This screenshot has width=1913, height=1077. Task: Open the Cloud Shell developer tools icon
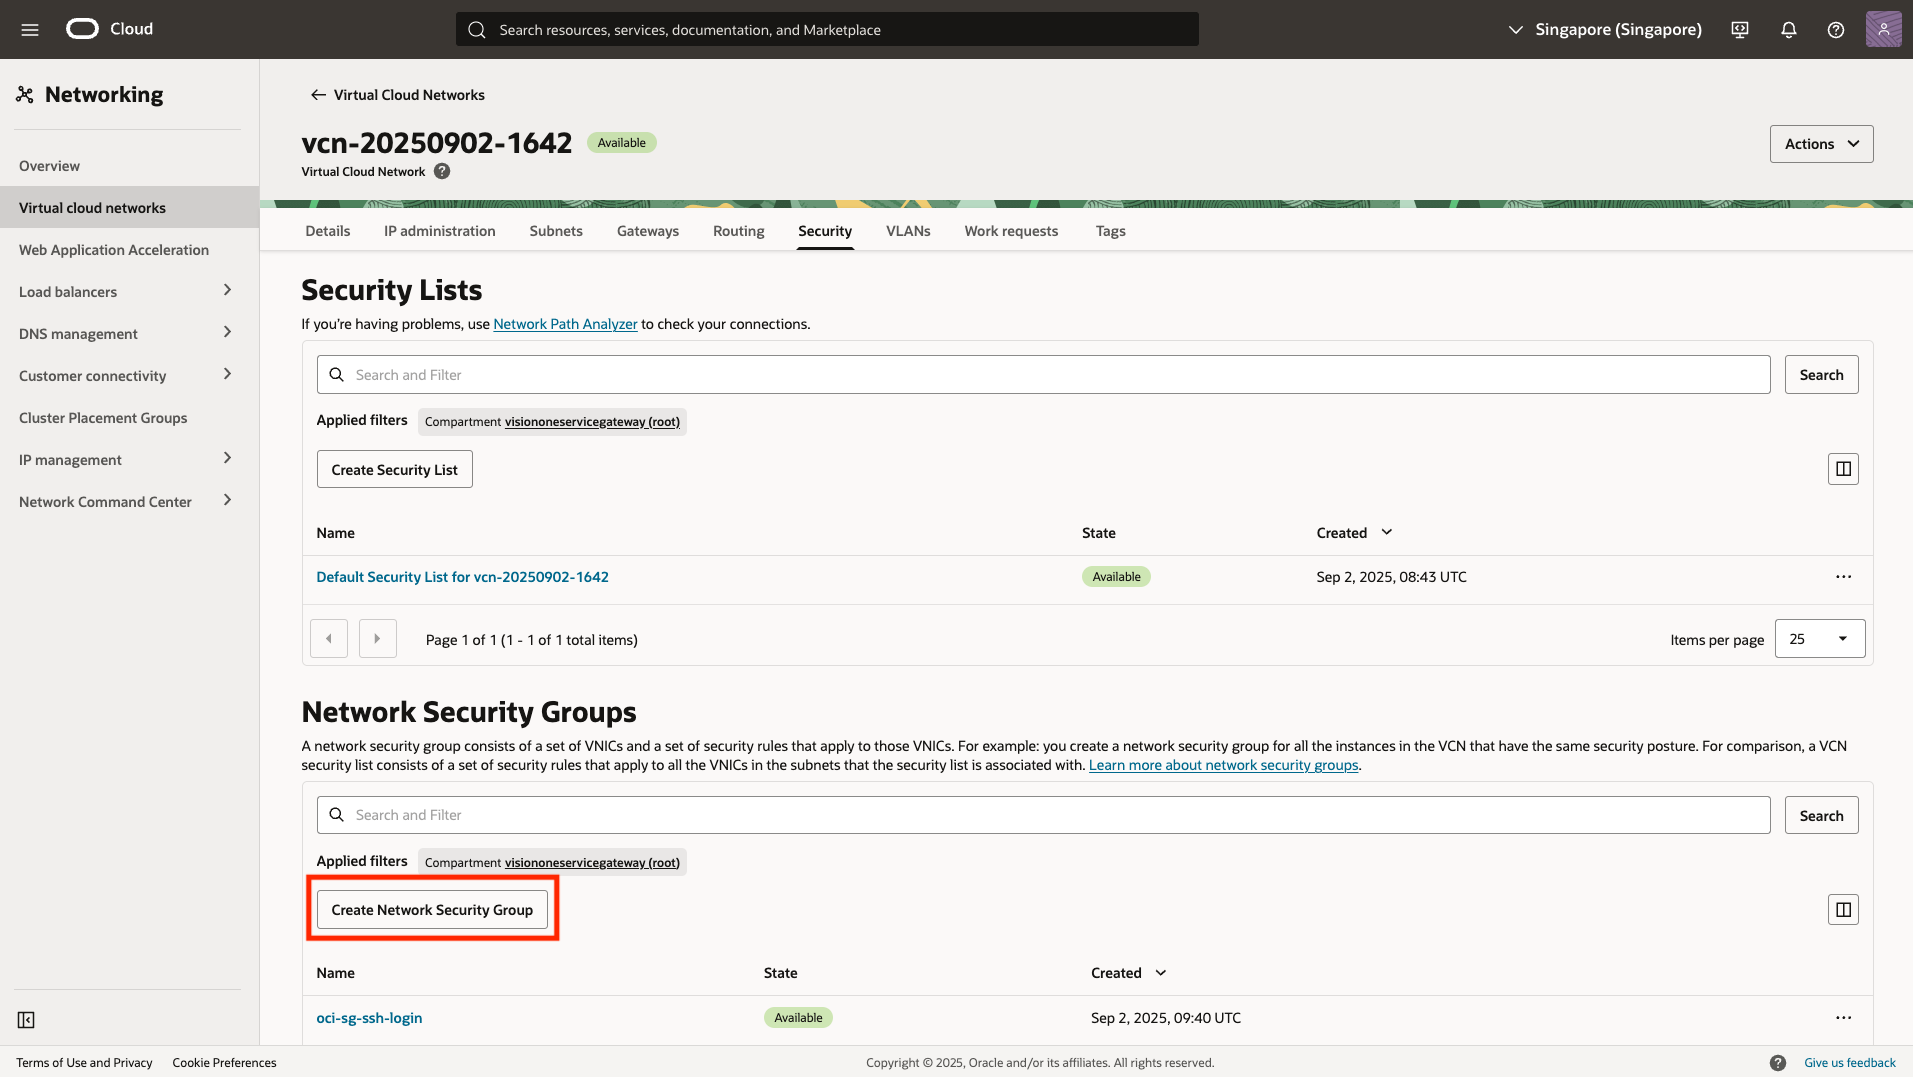pyautogui.click(x=1740, y=30)
